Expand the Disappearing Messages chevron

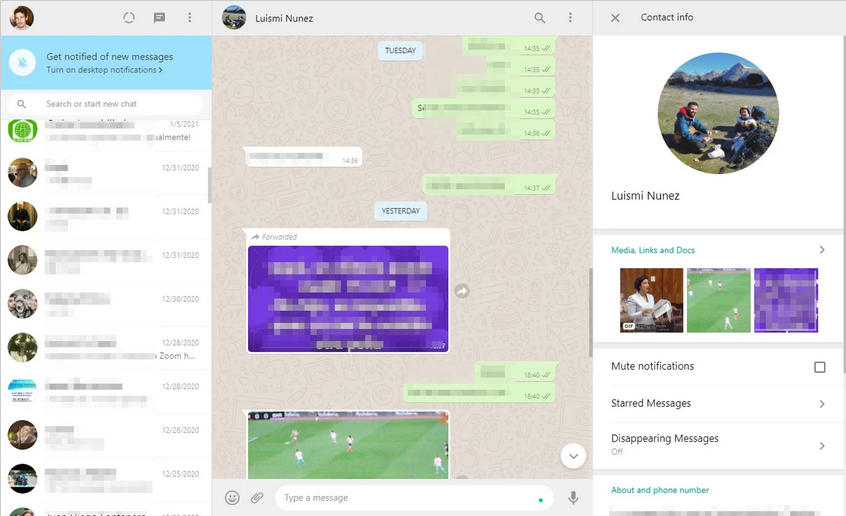click(822, 446)
